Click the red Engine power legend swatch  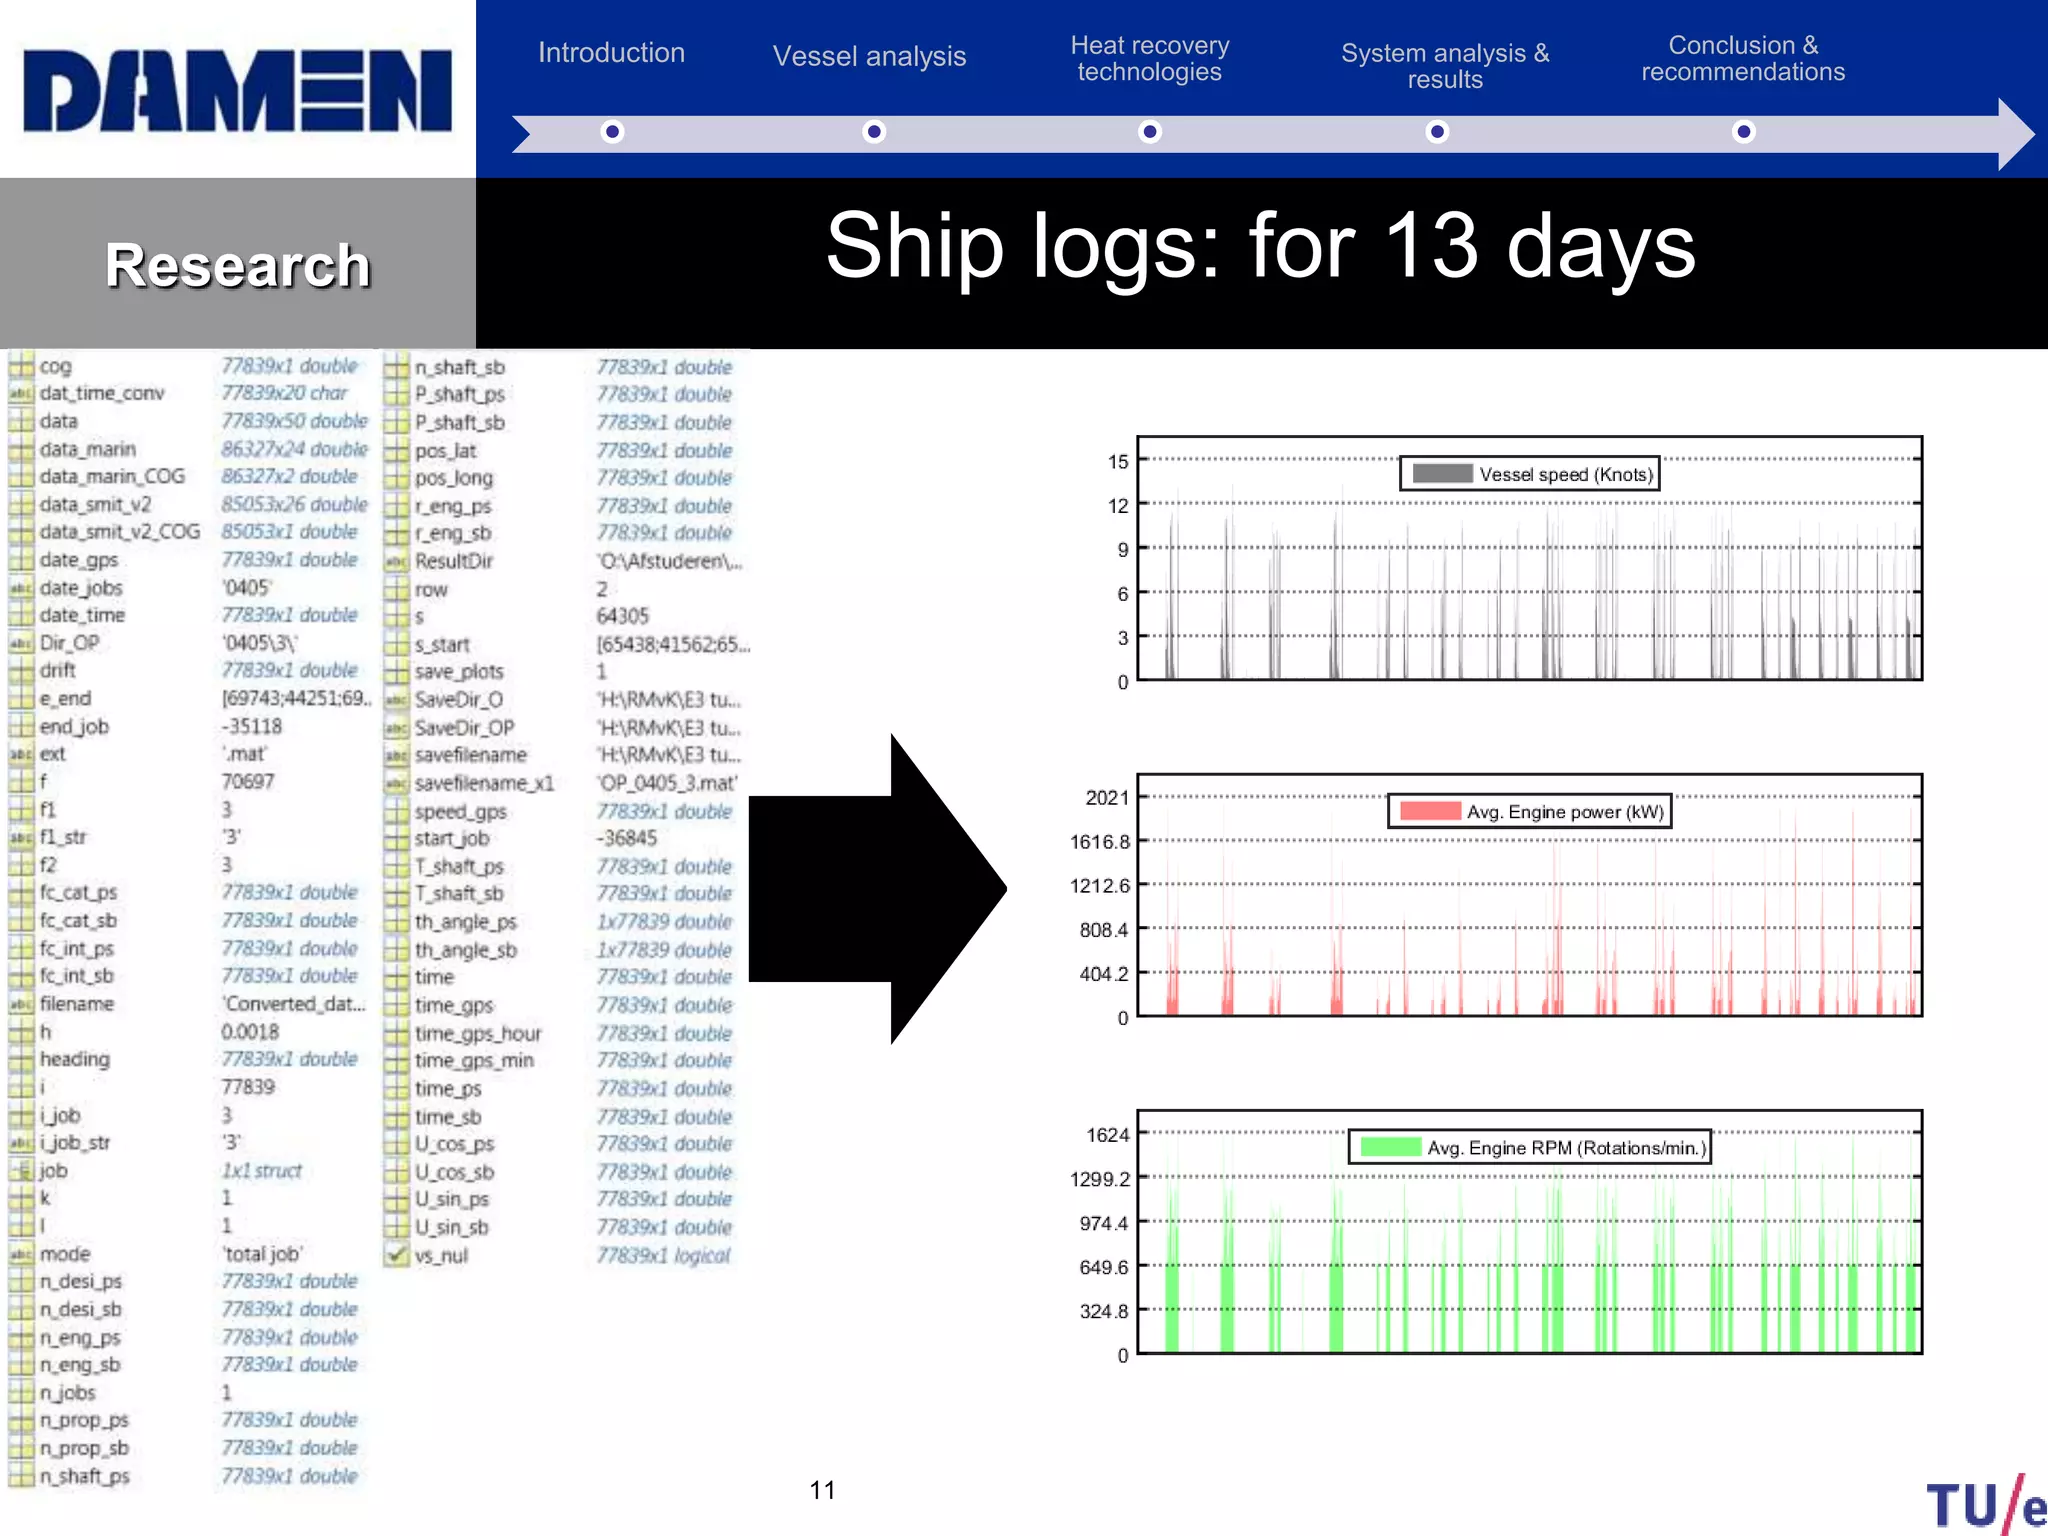click(x=1431, y=810)
